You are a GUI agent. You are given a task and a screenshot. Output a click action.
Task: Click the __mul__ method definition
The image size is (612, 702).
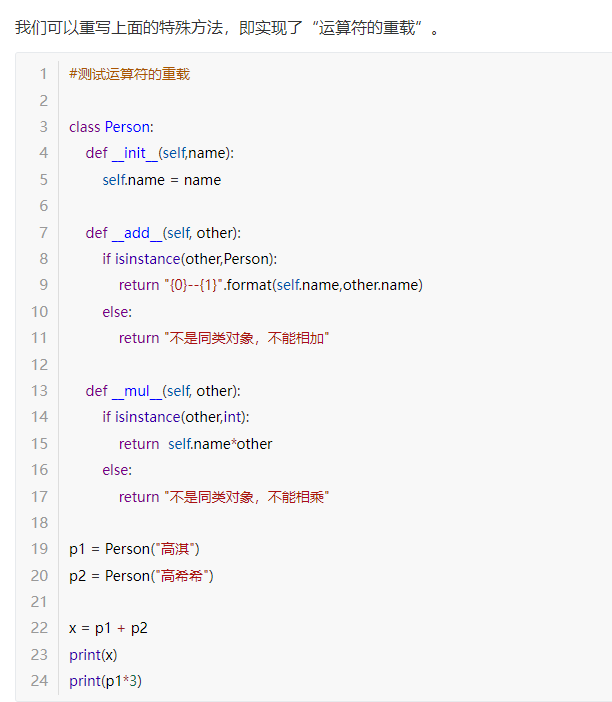tap(163, 391)
